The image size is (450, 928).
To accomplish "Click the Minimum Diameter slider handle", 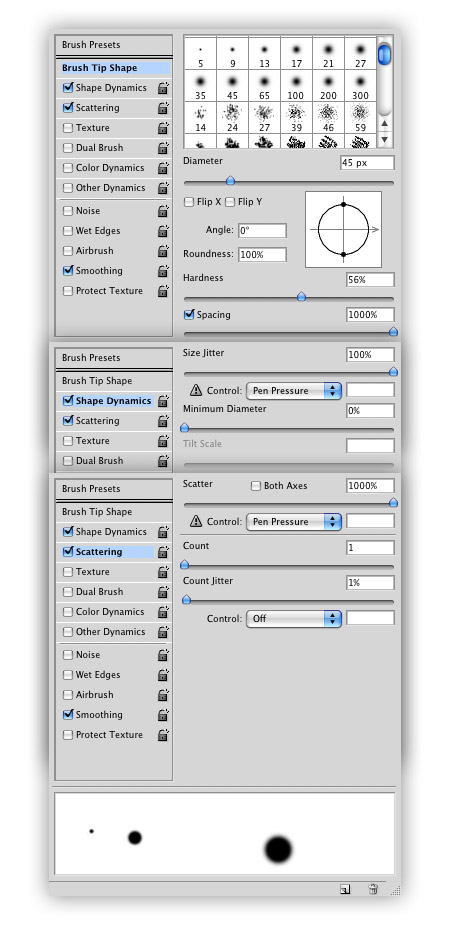I will tap(184, 427).
